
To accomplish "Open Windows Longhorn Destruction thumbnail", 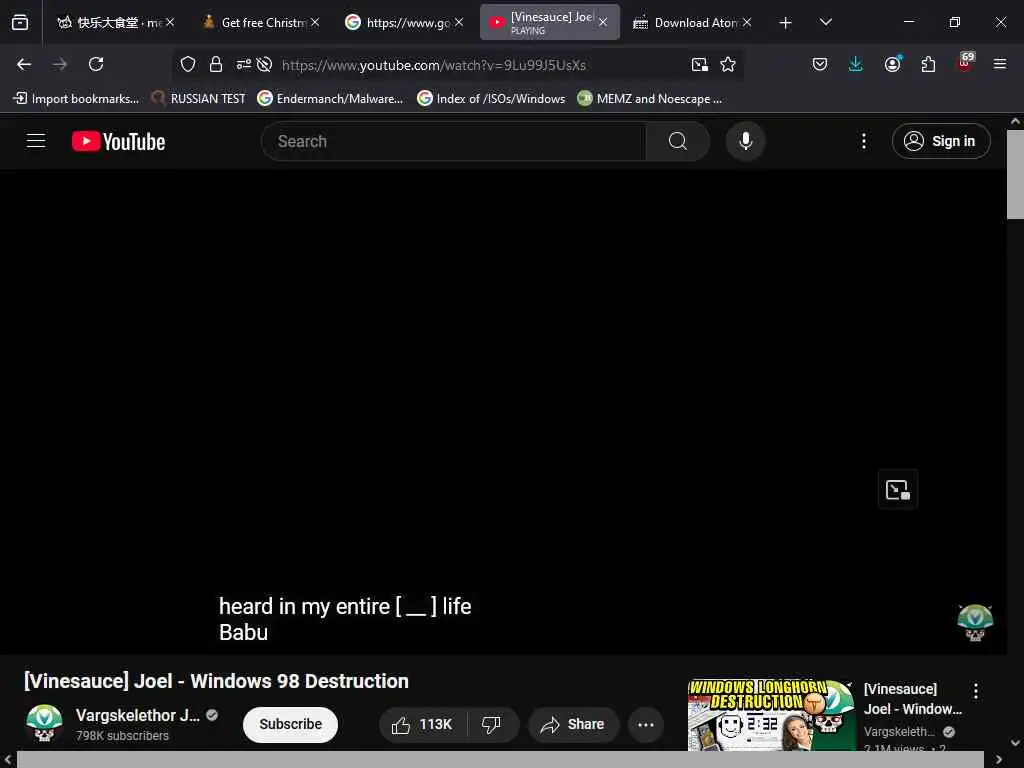I will pyautogui.click(x=771, y=715).
